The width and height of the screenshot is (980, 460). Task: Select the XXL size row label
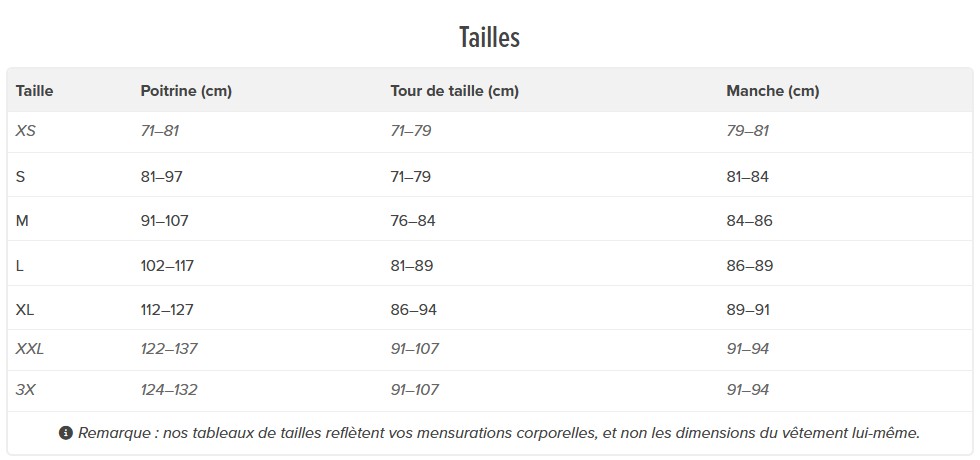coord(30,349)
